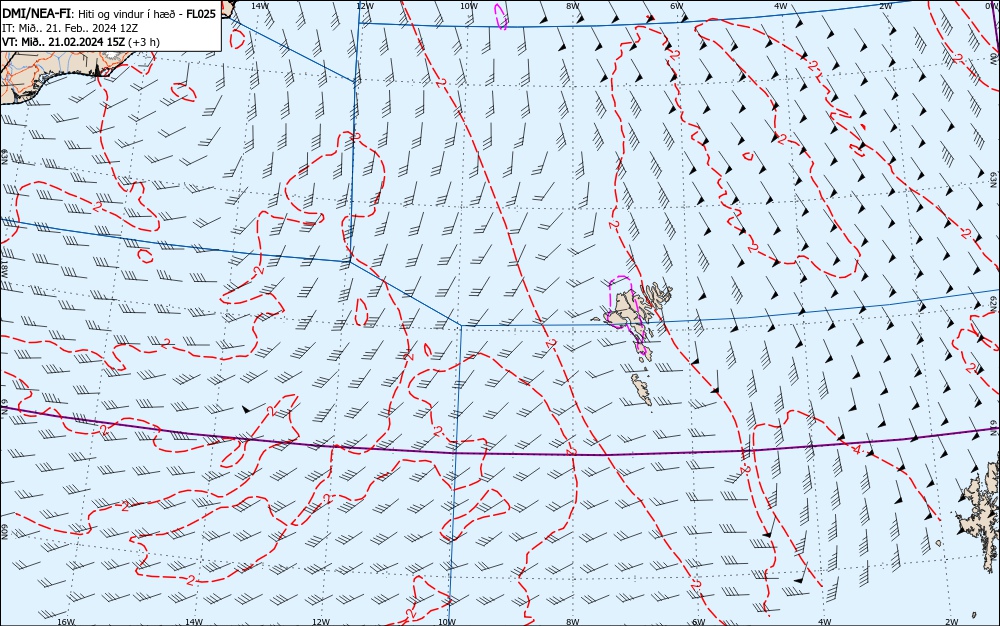1000x626 pixels.
Task: Click the 10W longitude label on the bottom edge
Action: point(447,622)
